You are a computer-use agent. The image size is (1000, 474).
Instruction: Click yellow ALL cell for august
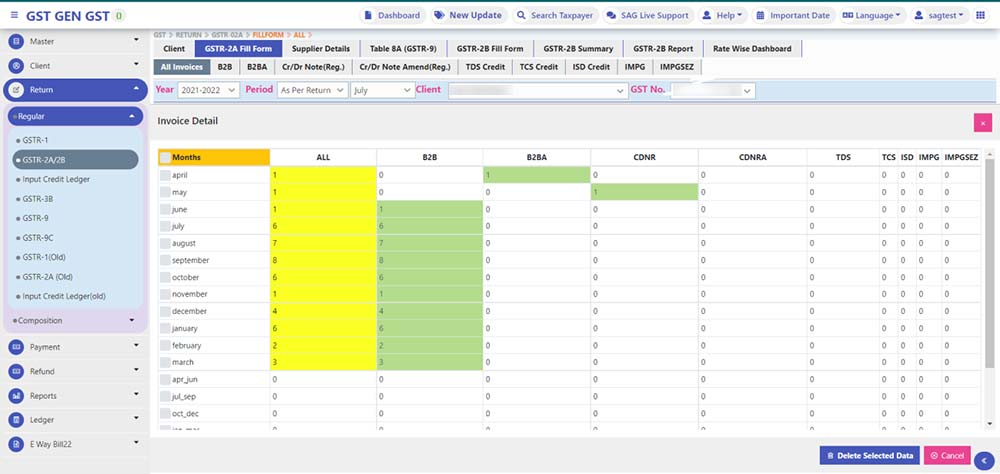[323, 243]
